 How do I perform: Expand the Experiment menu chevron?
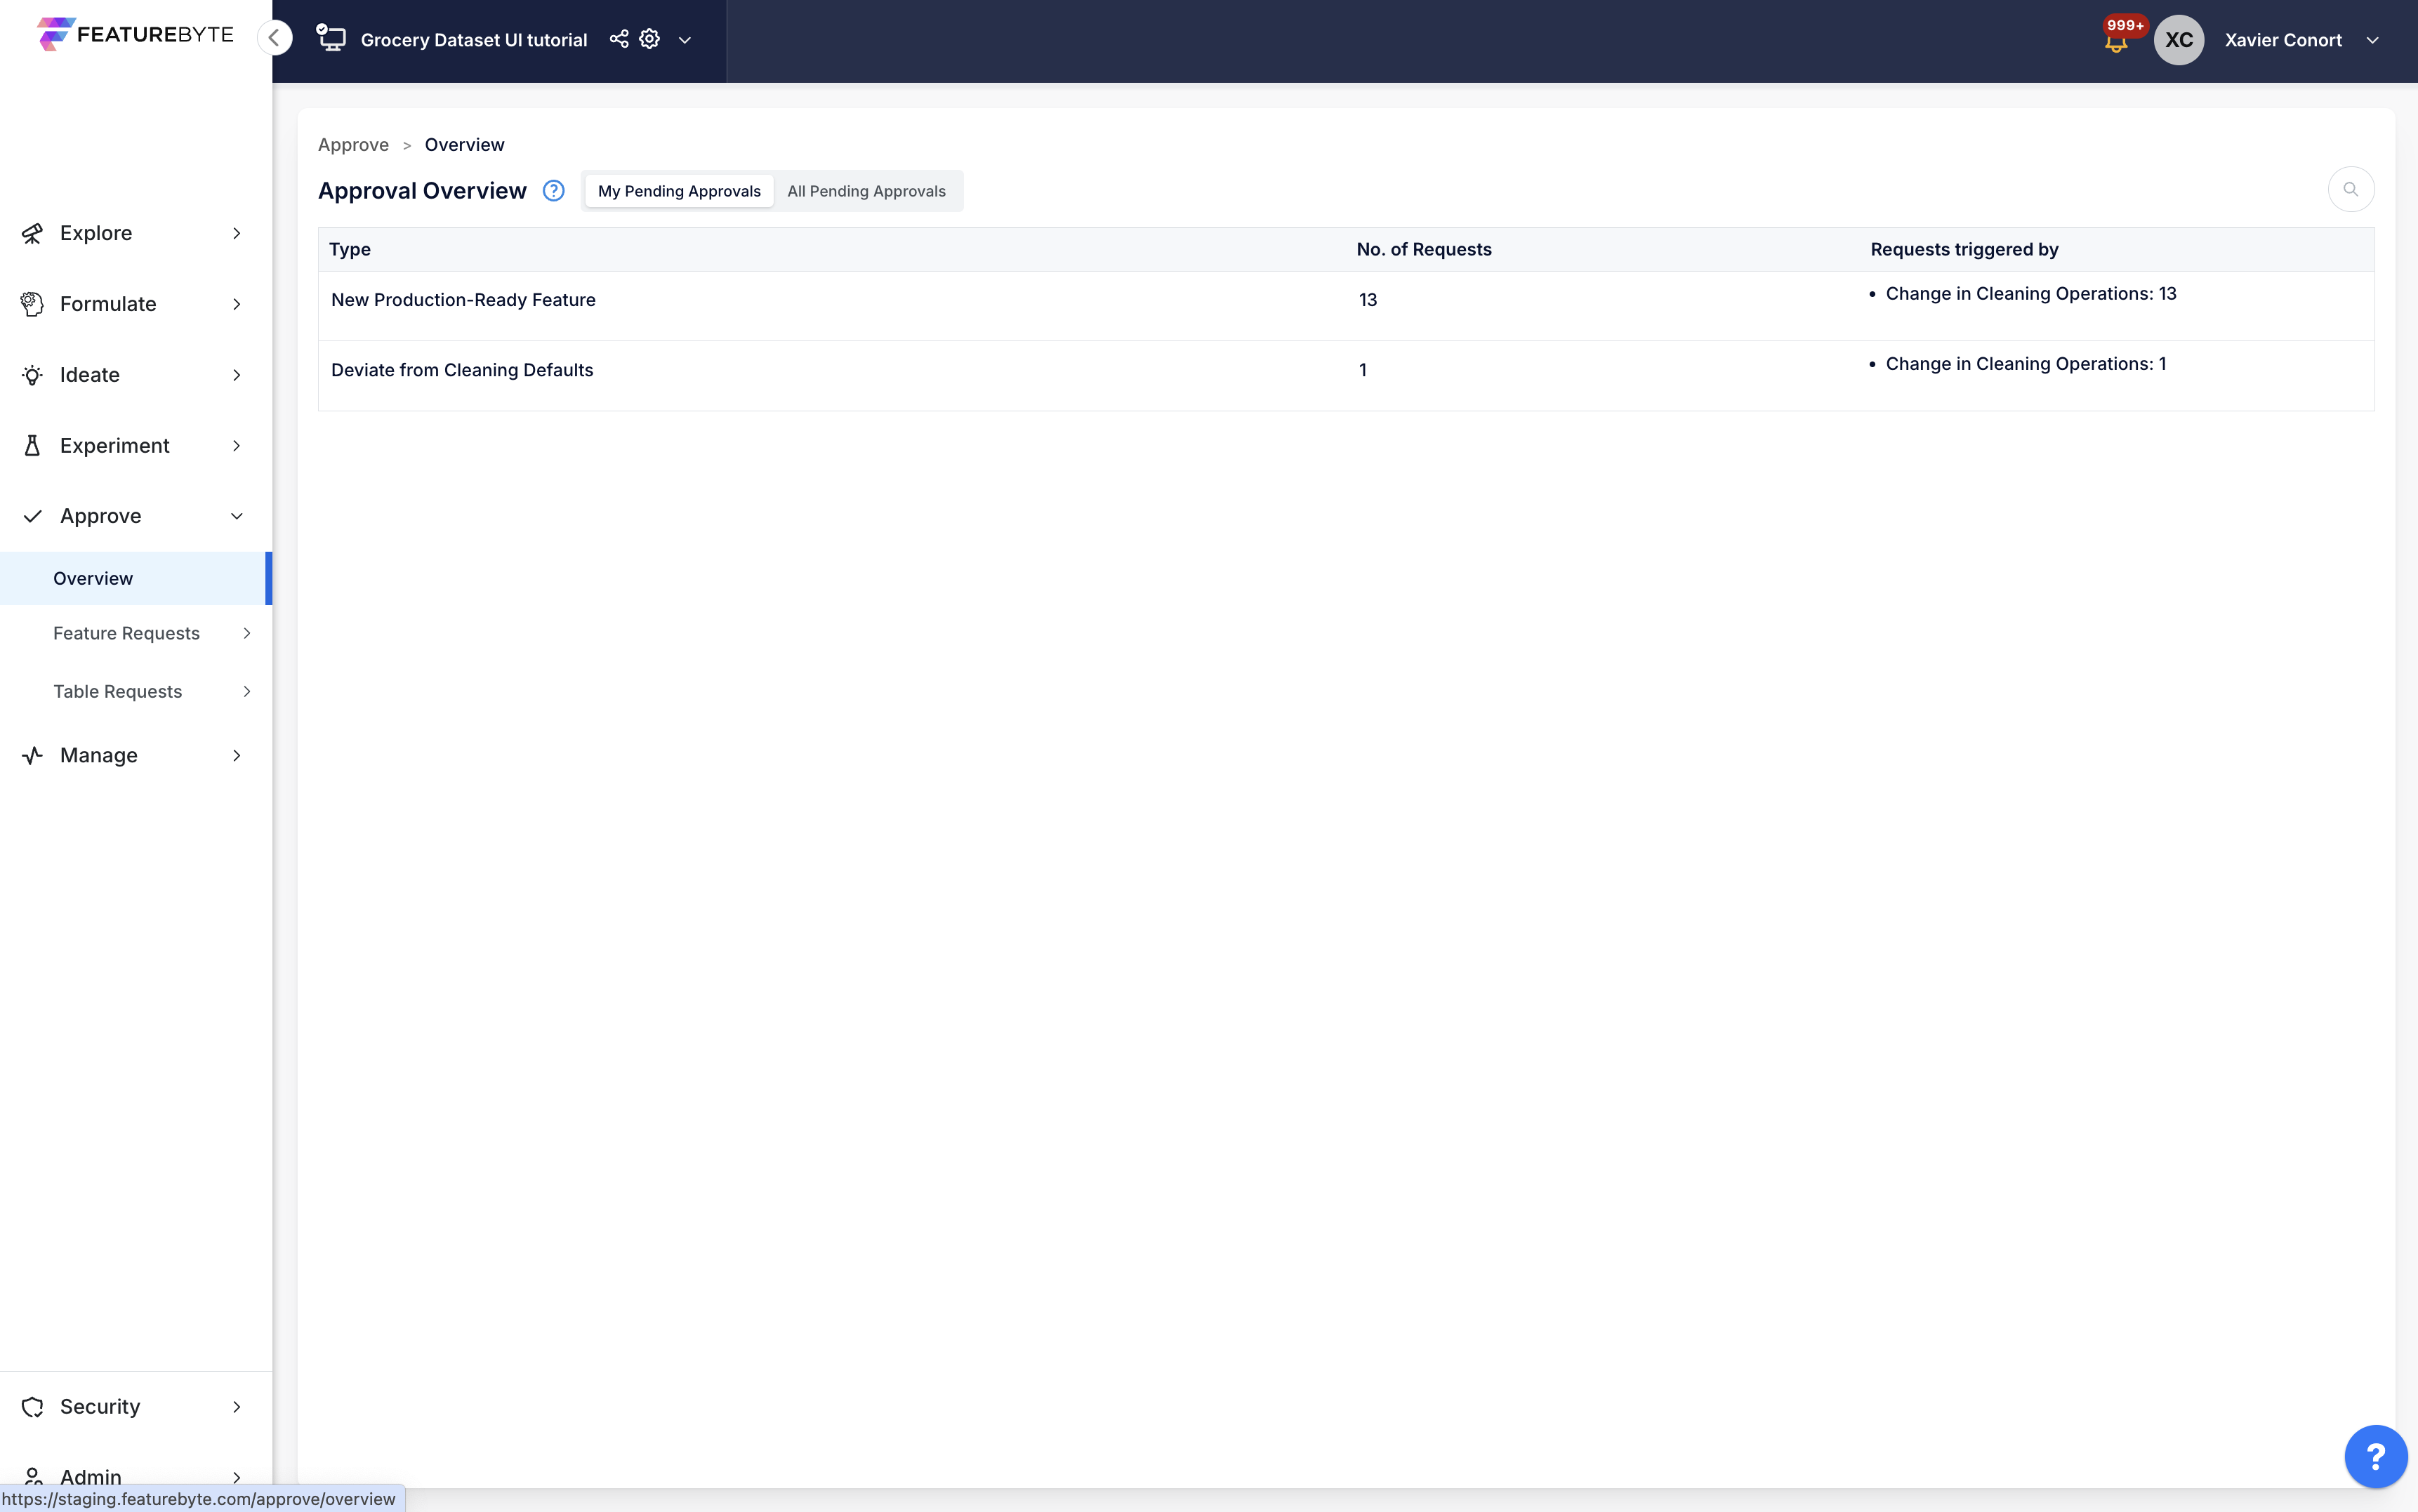(x=237, y=446)
